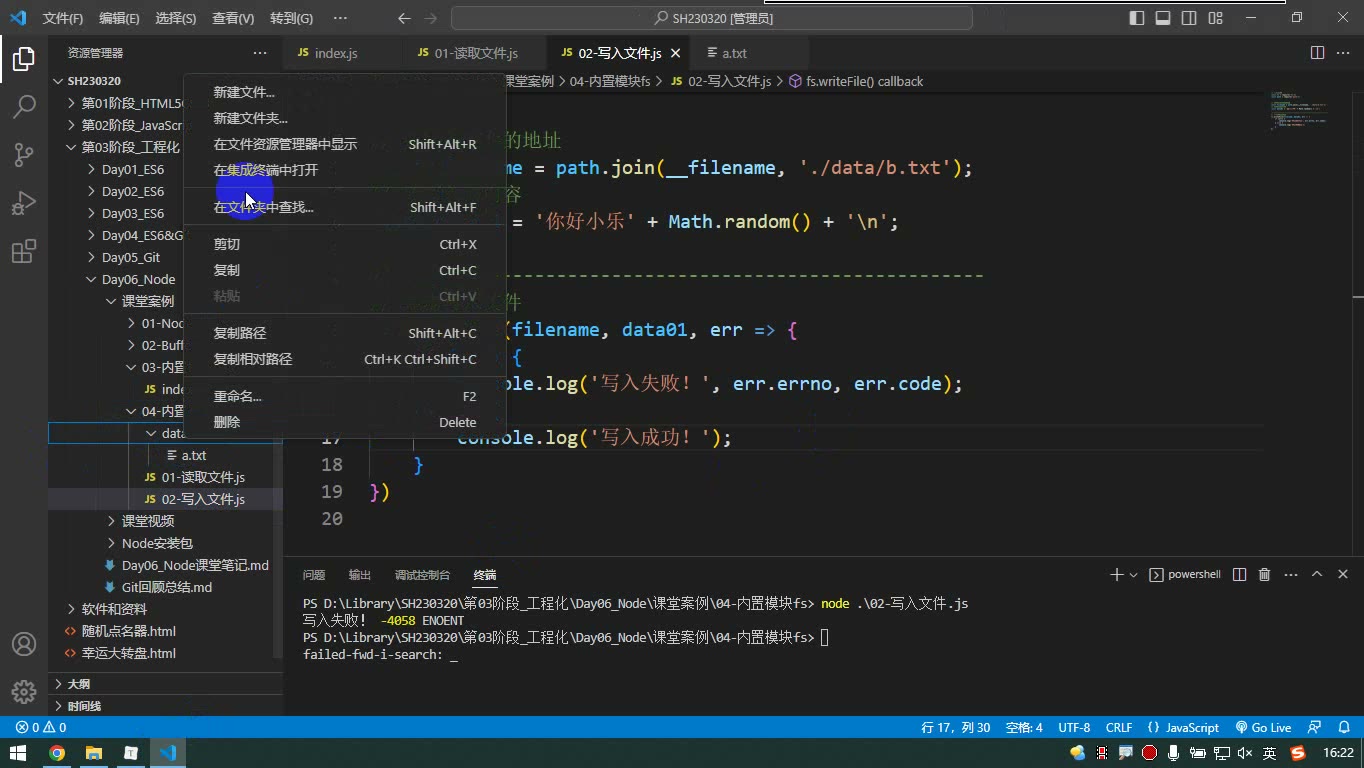This screenshot has width=1364, height=768.
Task: Click the command center search box
Action: tap(712, 18)
